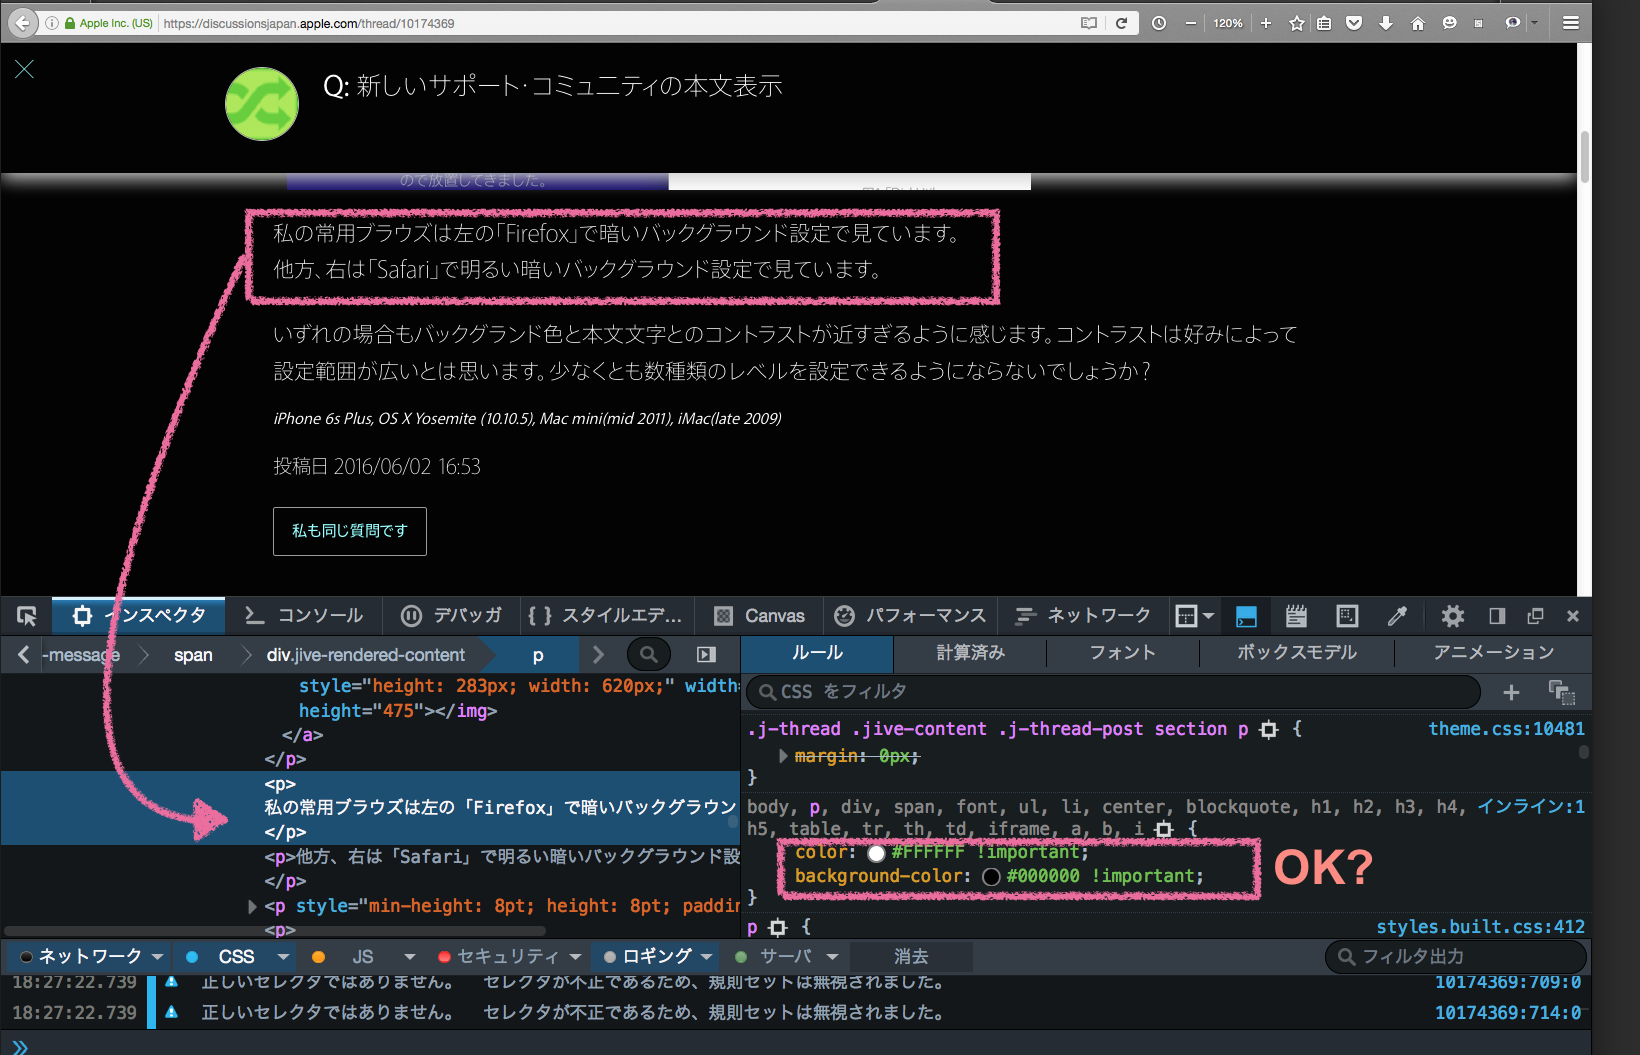Add a new CSS rule with plus
The image size is (1640, 1055).
click(x=1511, y=692)
